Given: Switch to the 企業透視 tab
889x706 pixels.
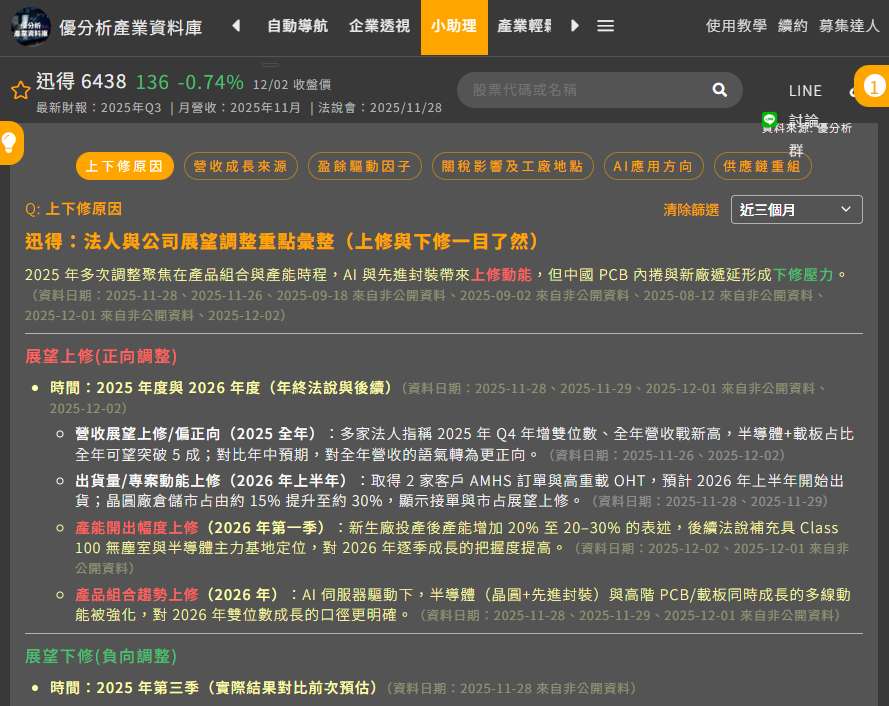Looking at the screenshot, I should click(x=379, y=26).
